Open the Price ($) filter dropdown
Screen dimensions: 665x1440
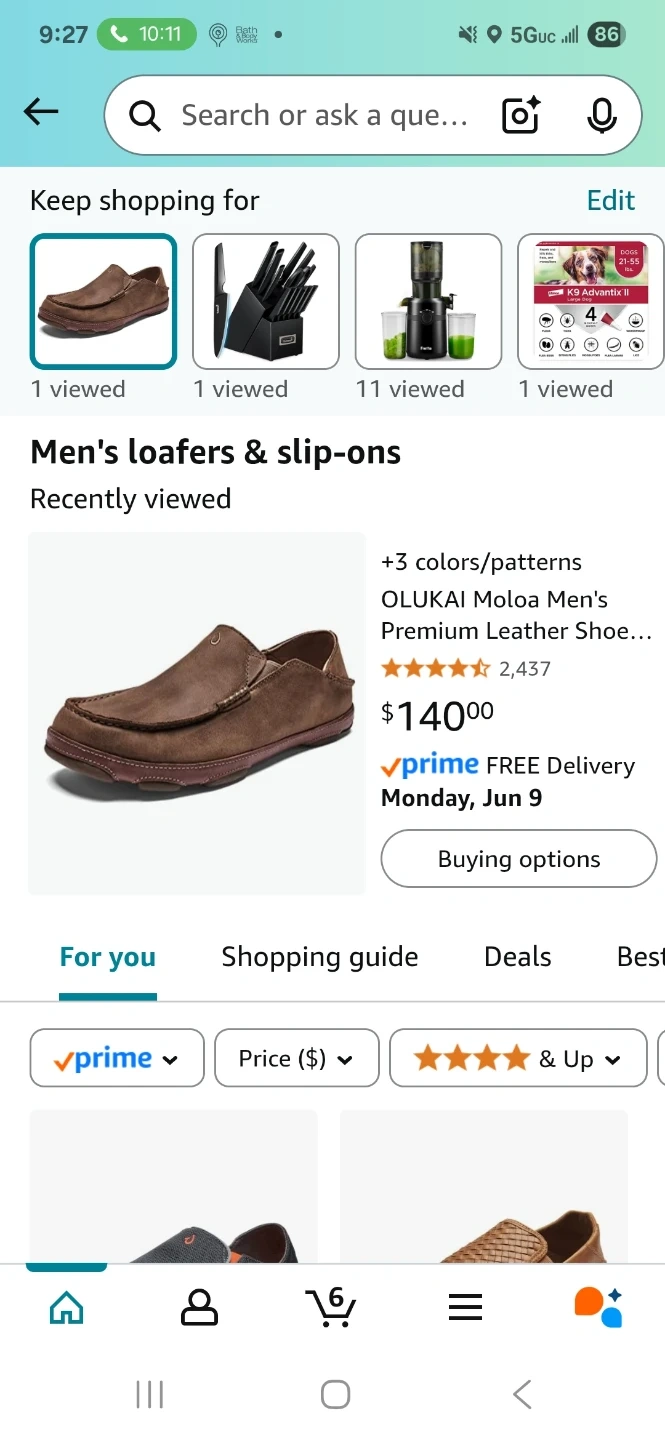pos(296,1058)
